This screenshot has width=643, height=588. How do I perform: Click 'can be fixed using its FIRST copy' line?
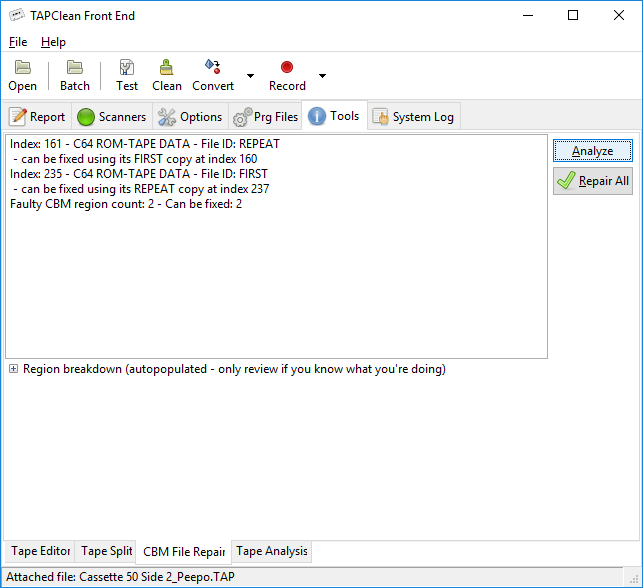(x=135, y=159)
